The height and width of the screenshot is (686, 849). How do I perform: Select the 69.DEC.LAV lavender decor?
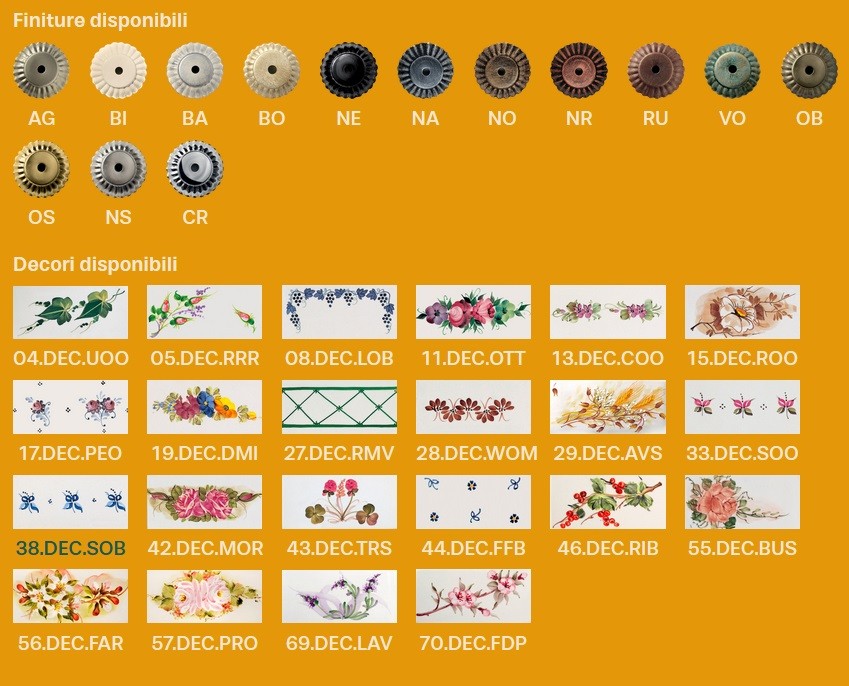[x=339, y=596]
